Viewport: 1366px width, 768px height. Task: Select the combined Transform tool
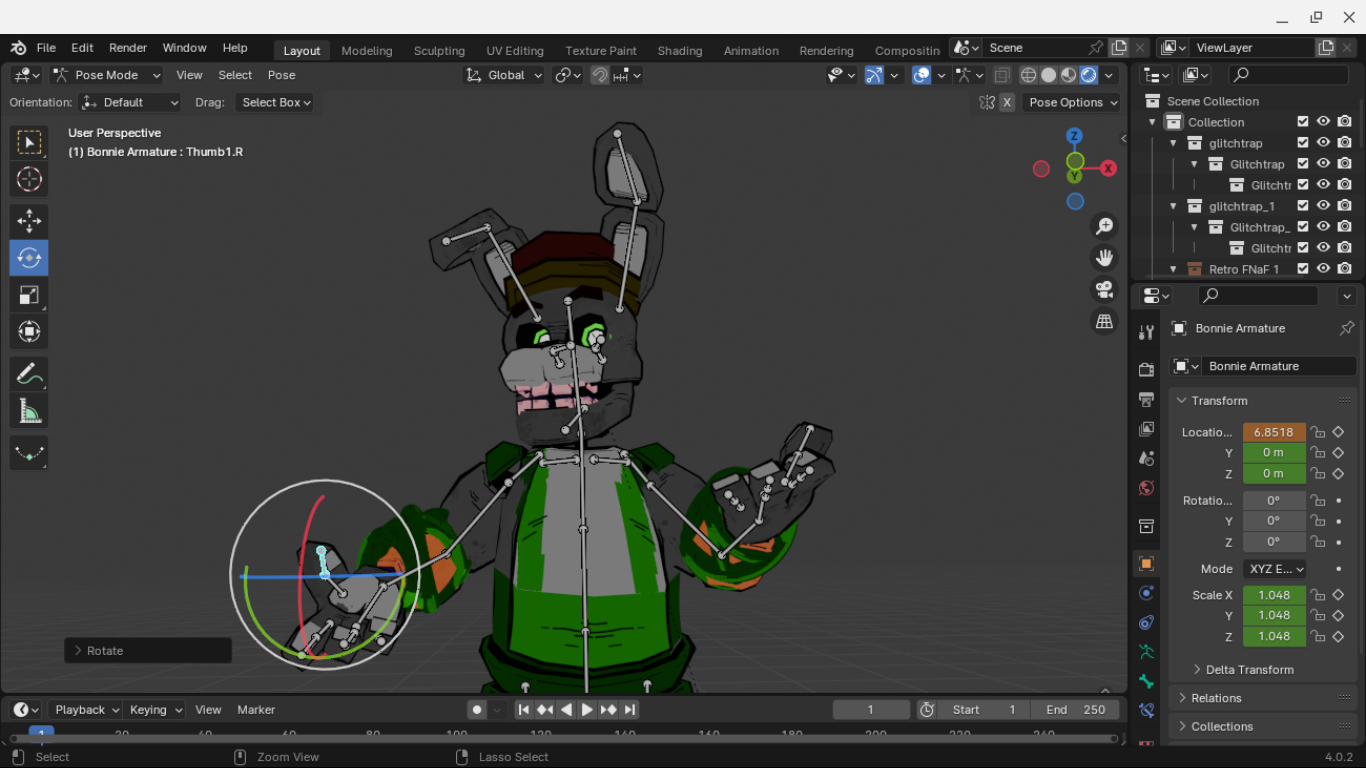pos(29,332)
